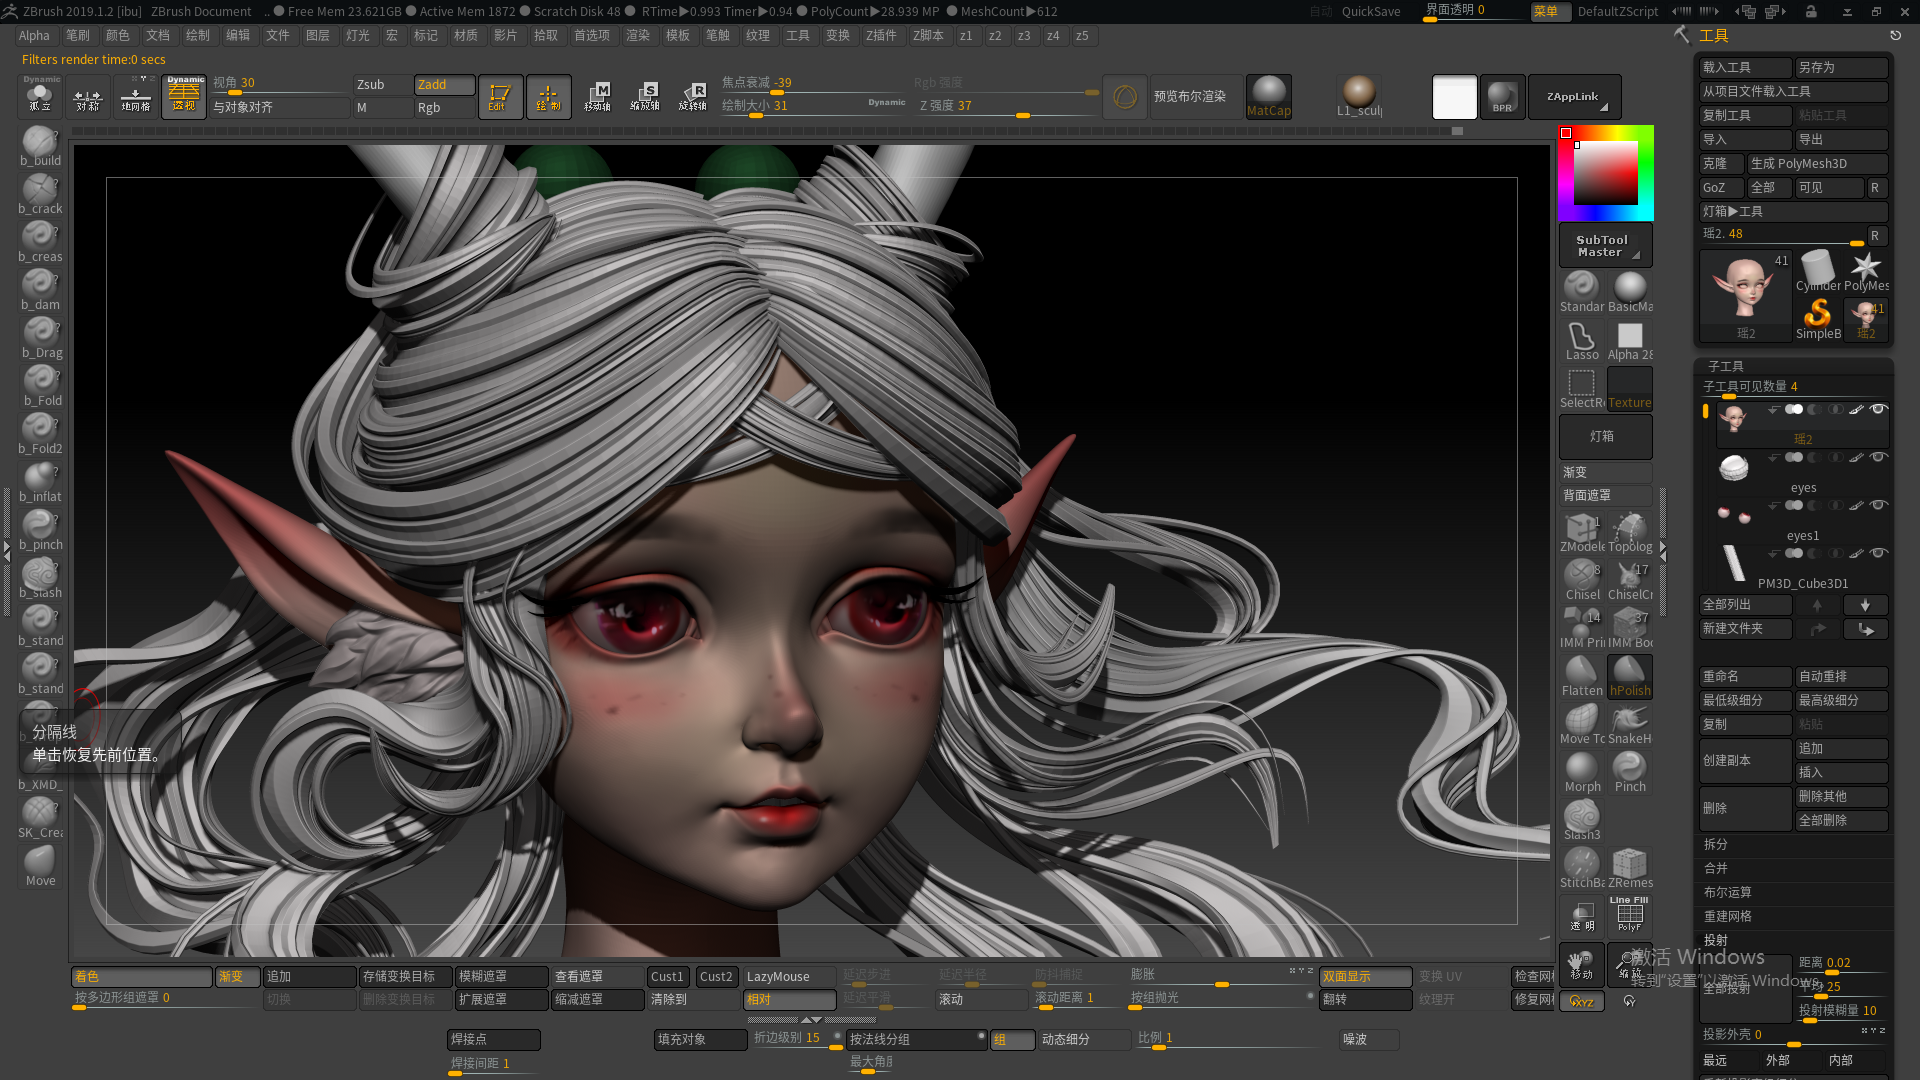Adjust the 绘制大小 draw size slider

(x=812, y=106)
